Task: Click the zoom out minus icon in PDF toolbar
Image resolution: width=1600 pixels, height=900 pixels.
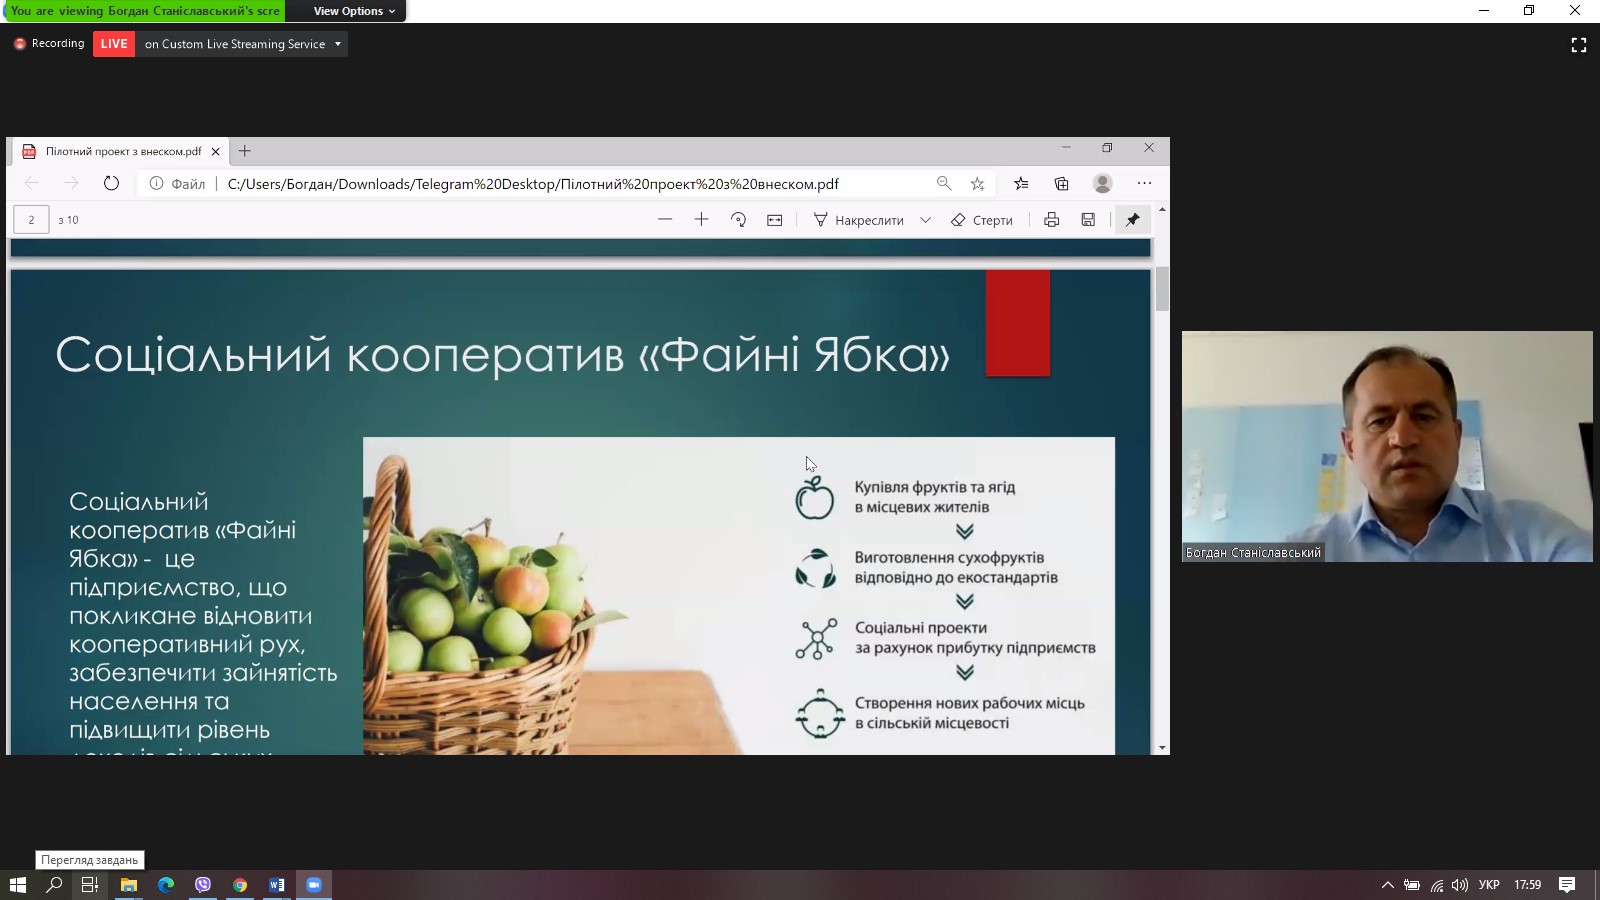Action: (x=665, y=220)
